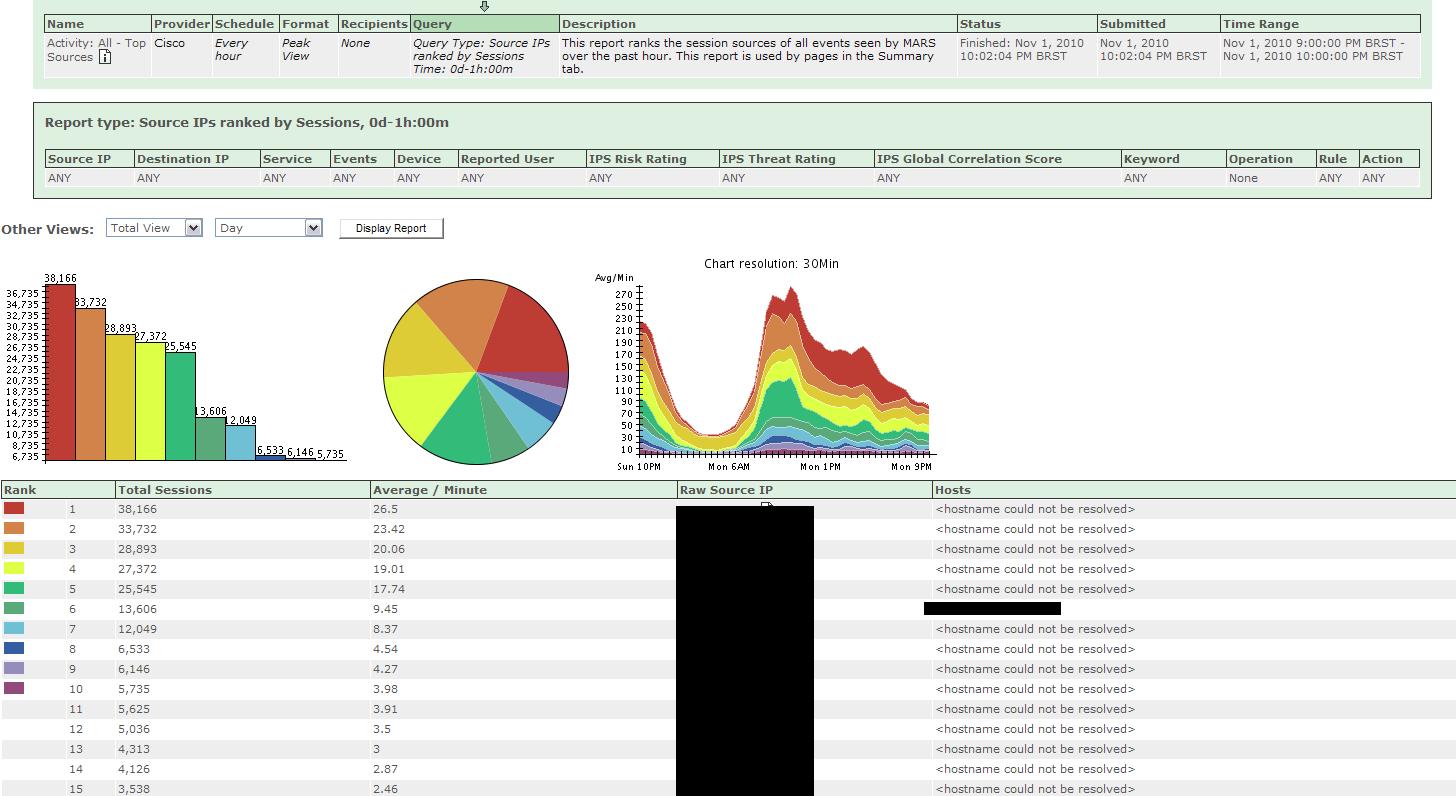Click the rank 8 dark blue swatch
Image resolution: width=1456 pixels, height=796 pixels.
click(14, 648)
